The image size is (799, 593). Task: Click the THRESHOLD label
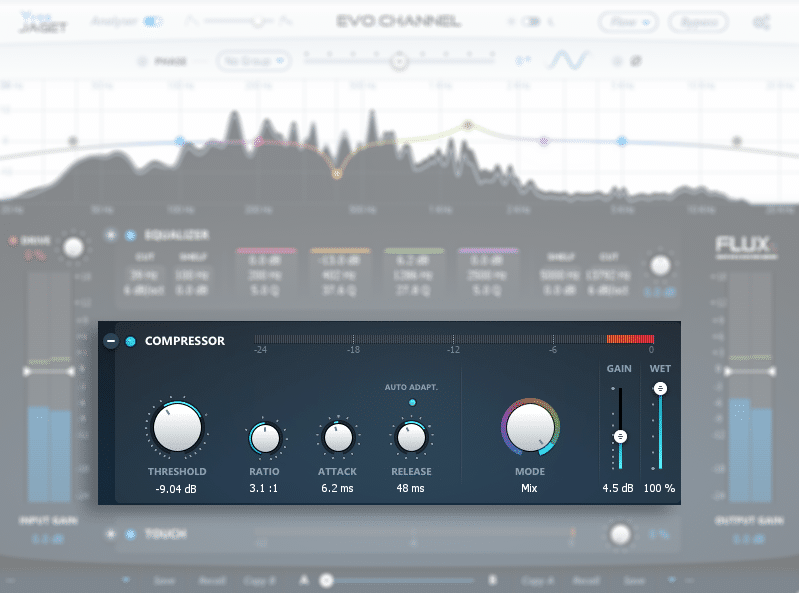[177, 472]
